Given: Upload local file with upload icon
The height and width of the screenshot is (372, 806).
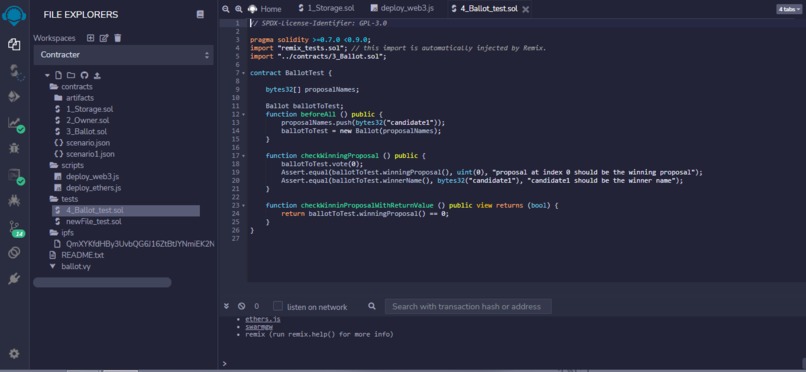Looking at the screenshot, I should click(97, 76).
